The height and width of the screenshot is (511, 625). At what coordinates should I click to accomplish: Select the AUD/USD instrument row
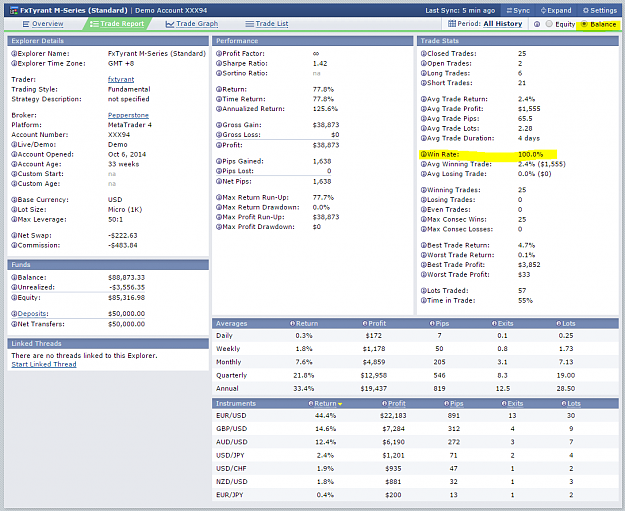pos(415,442)
